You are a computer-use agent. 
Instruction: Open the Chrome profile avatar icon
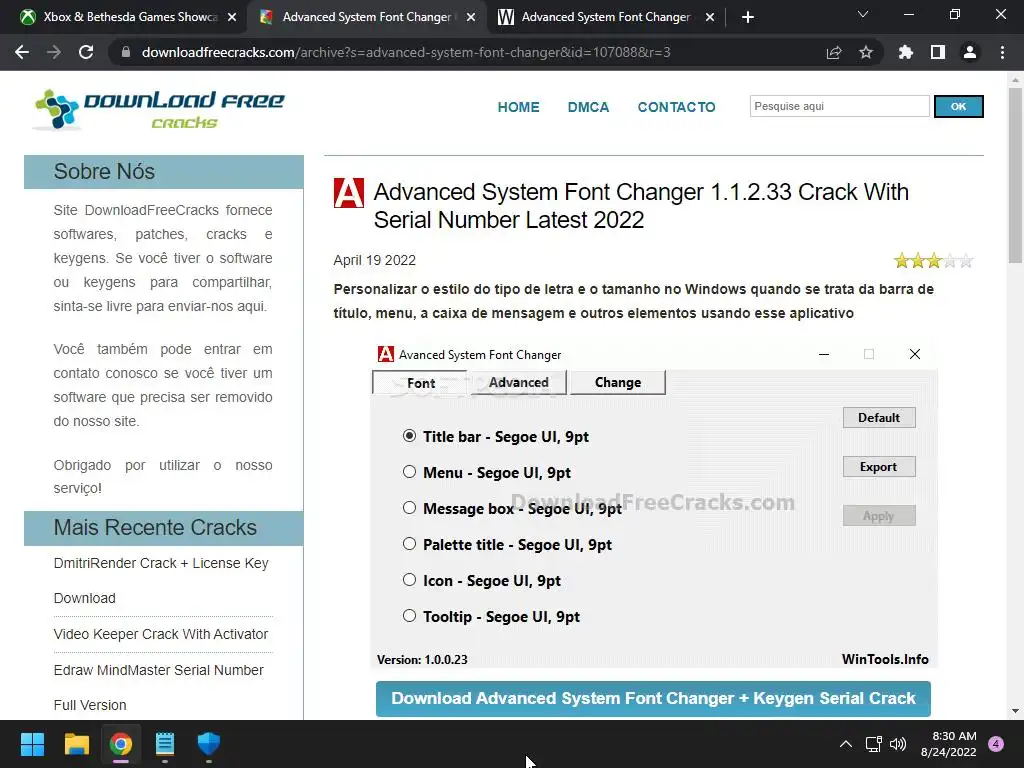coord(970,52)
